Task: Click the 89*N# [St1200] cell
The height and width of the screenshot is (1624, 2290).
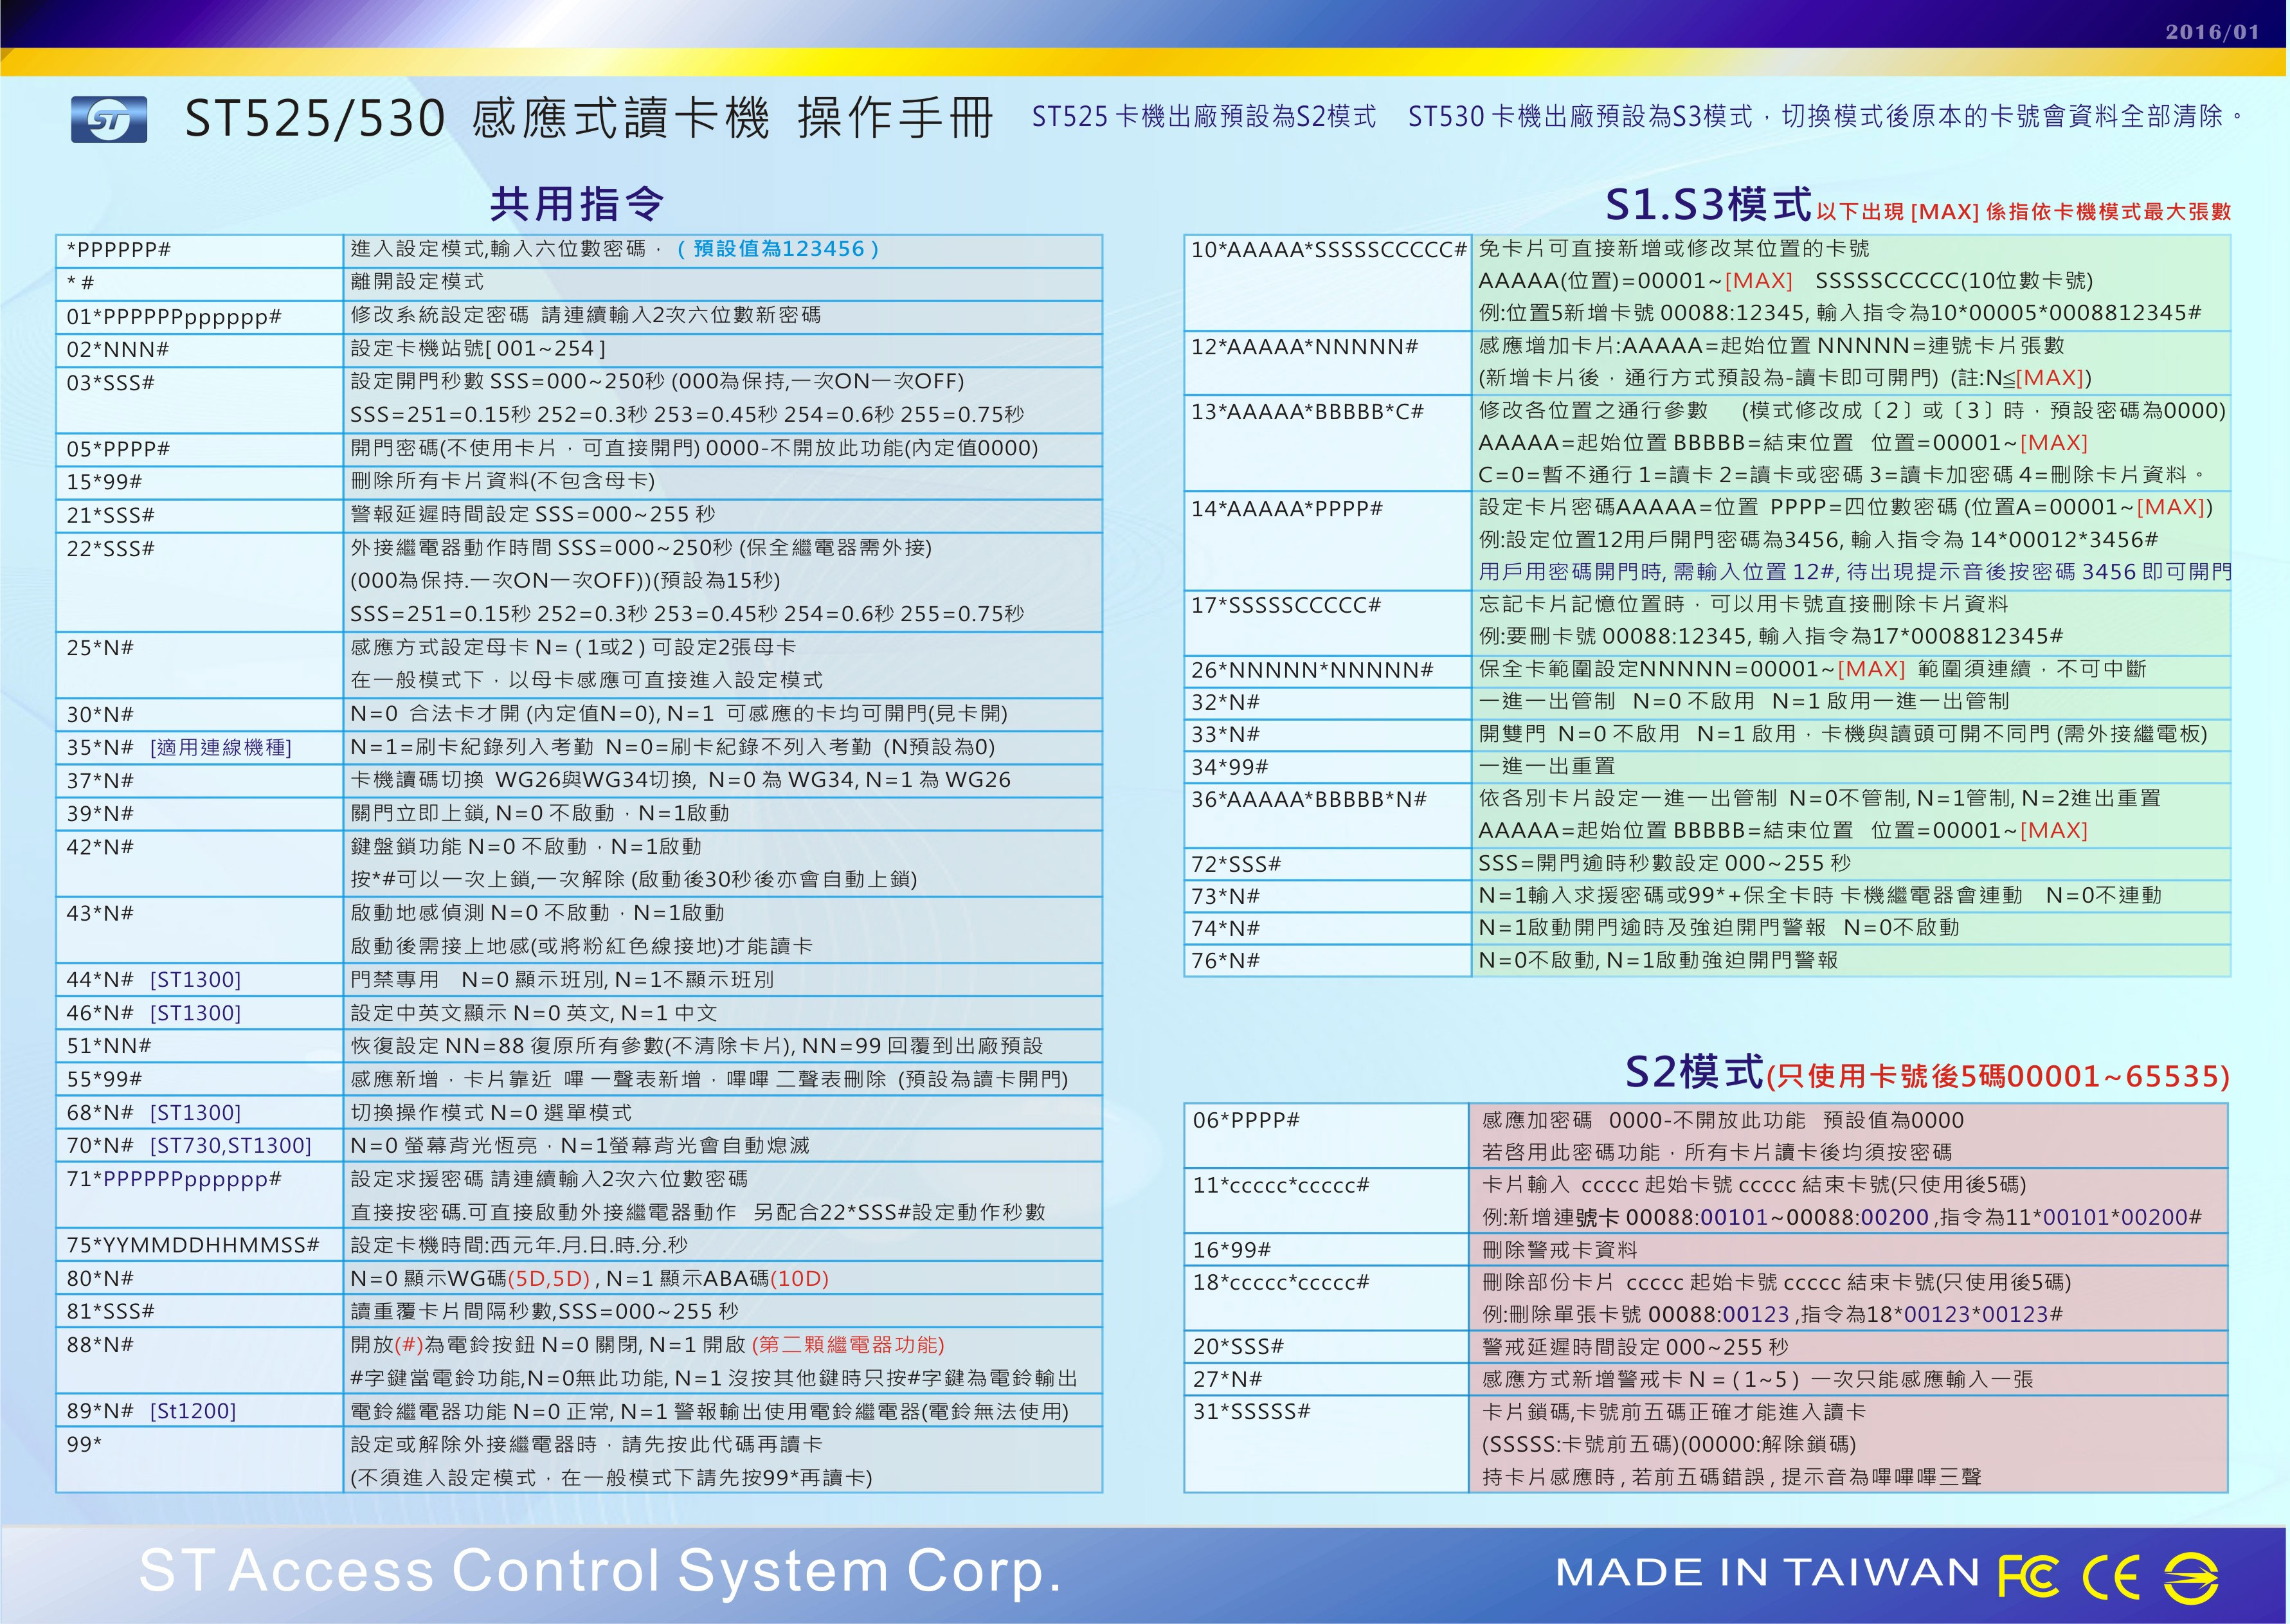Action: pyautogui.click(x=200, y=1411)
